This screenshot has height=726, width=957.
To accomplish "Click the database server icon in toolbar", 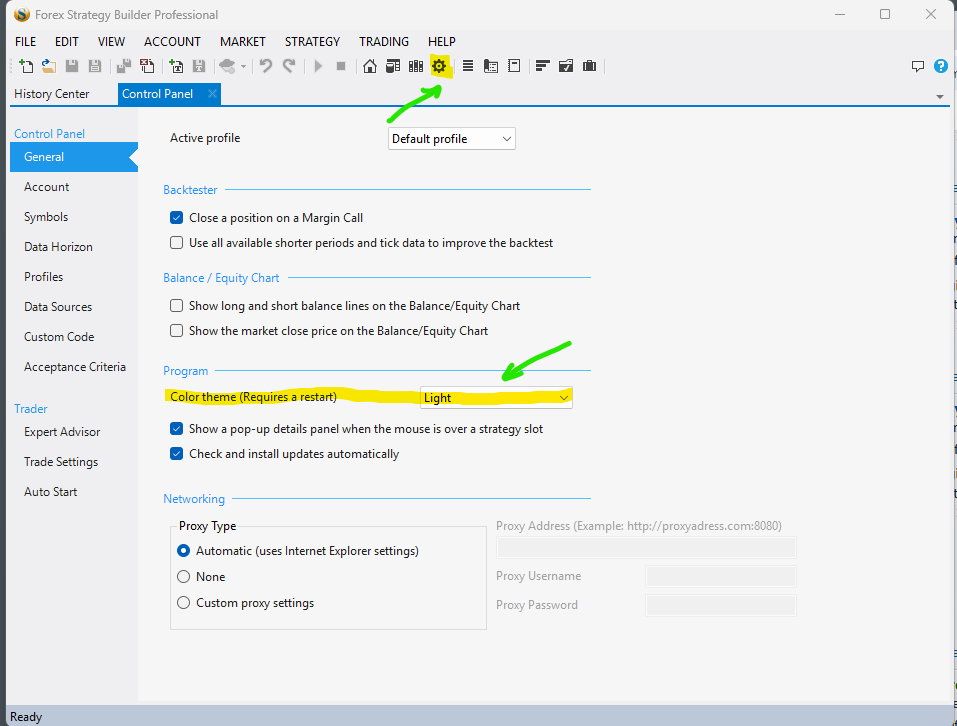I will point(393,66).
